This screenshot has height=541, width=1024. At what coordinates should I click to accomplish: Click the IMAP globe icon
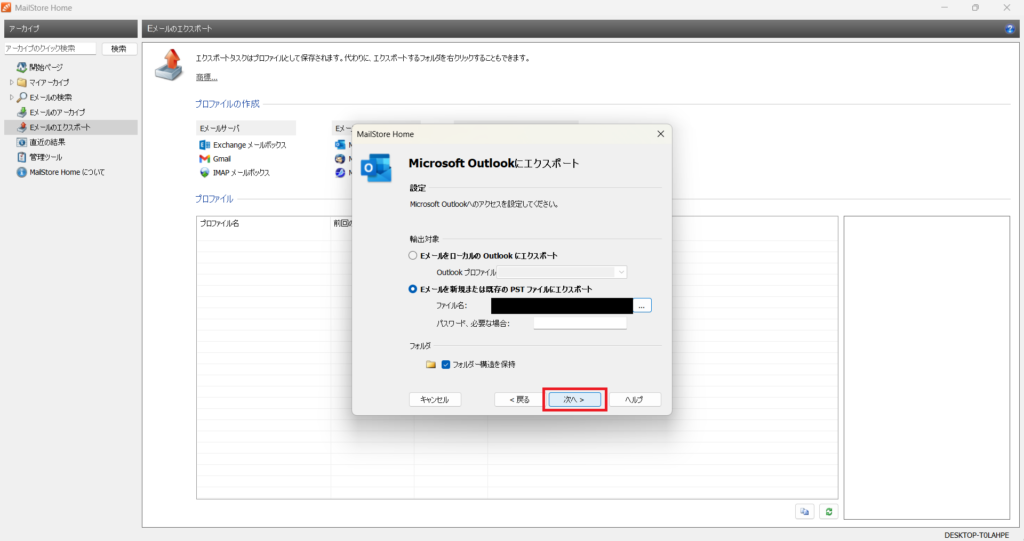[x=204, y=173]
